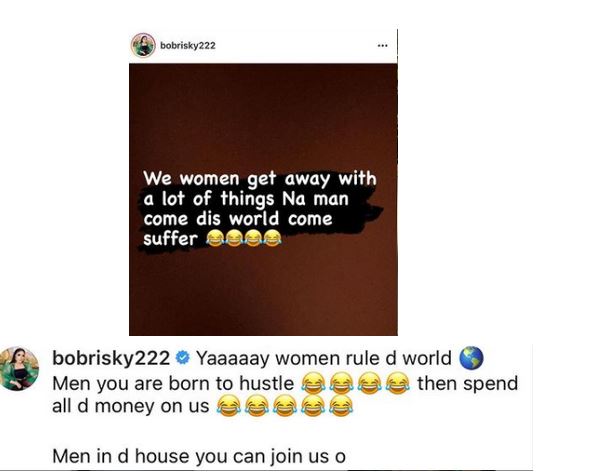Click the dark brown post image
593x472 pixels.
(x=263, y=199)
